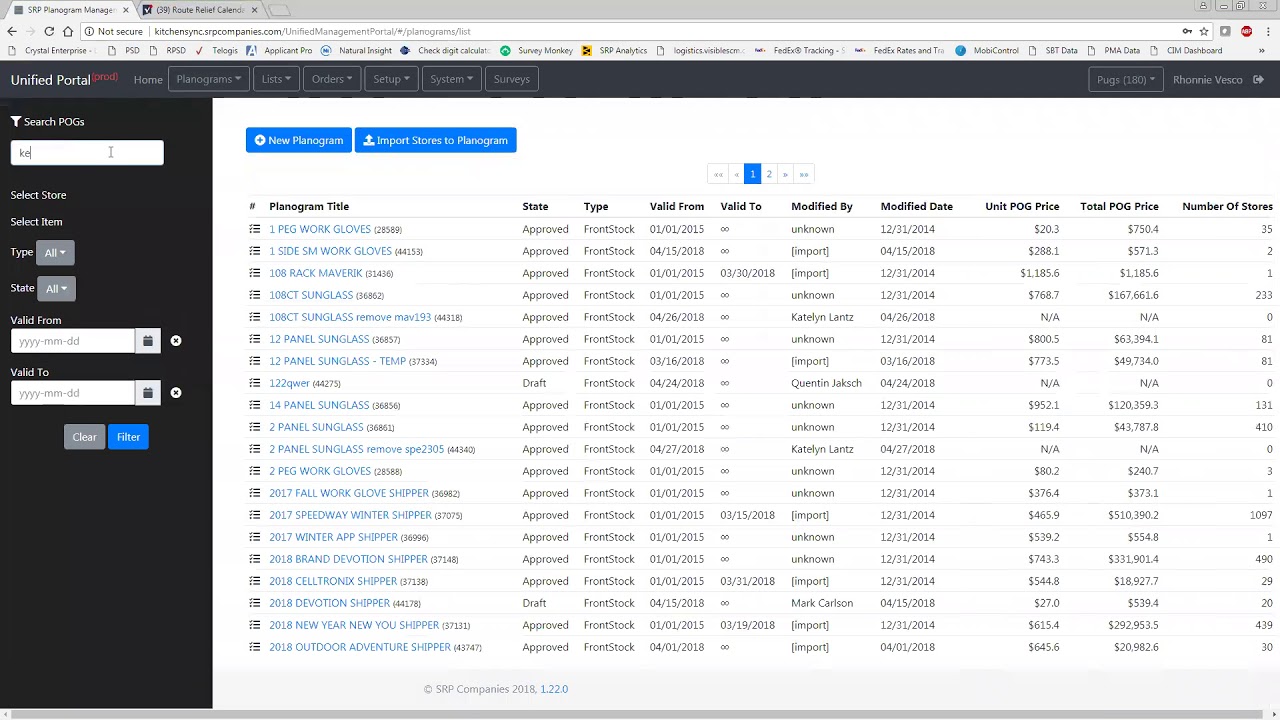Go to browser home page

67,31
